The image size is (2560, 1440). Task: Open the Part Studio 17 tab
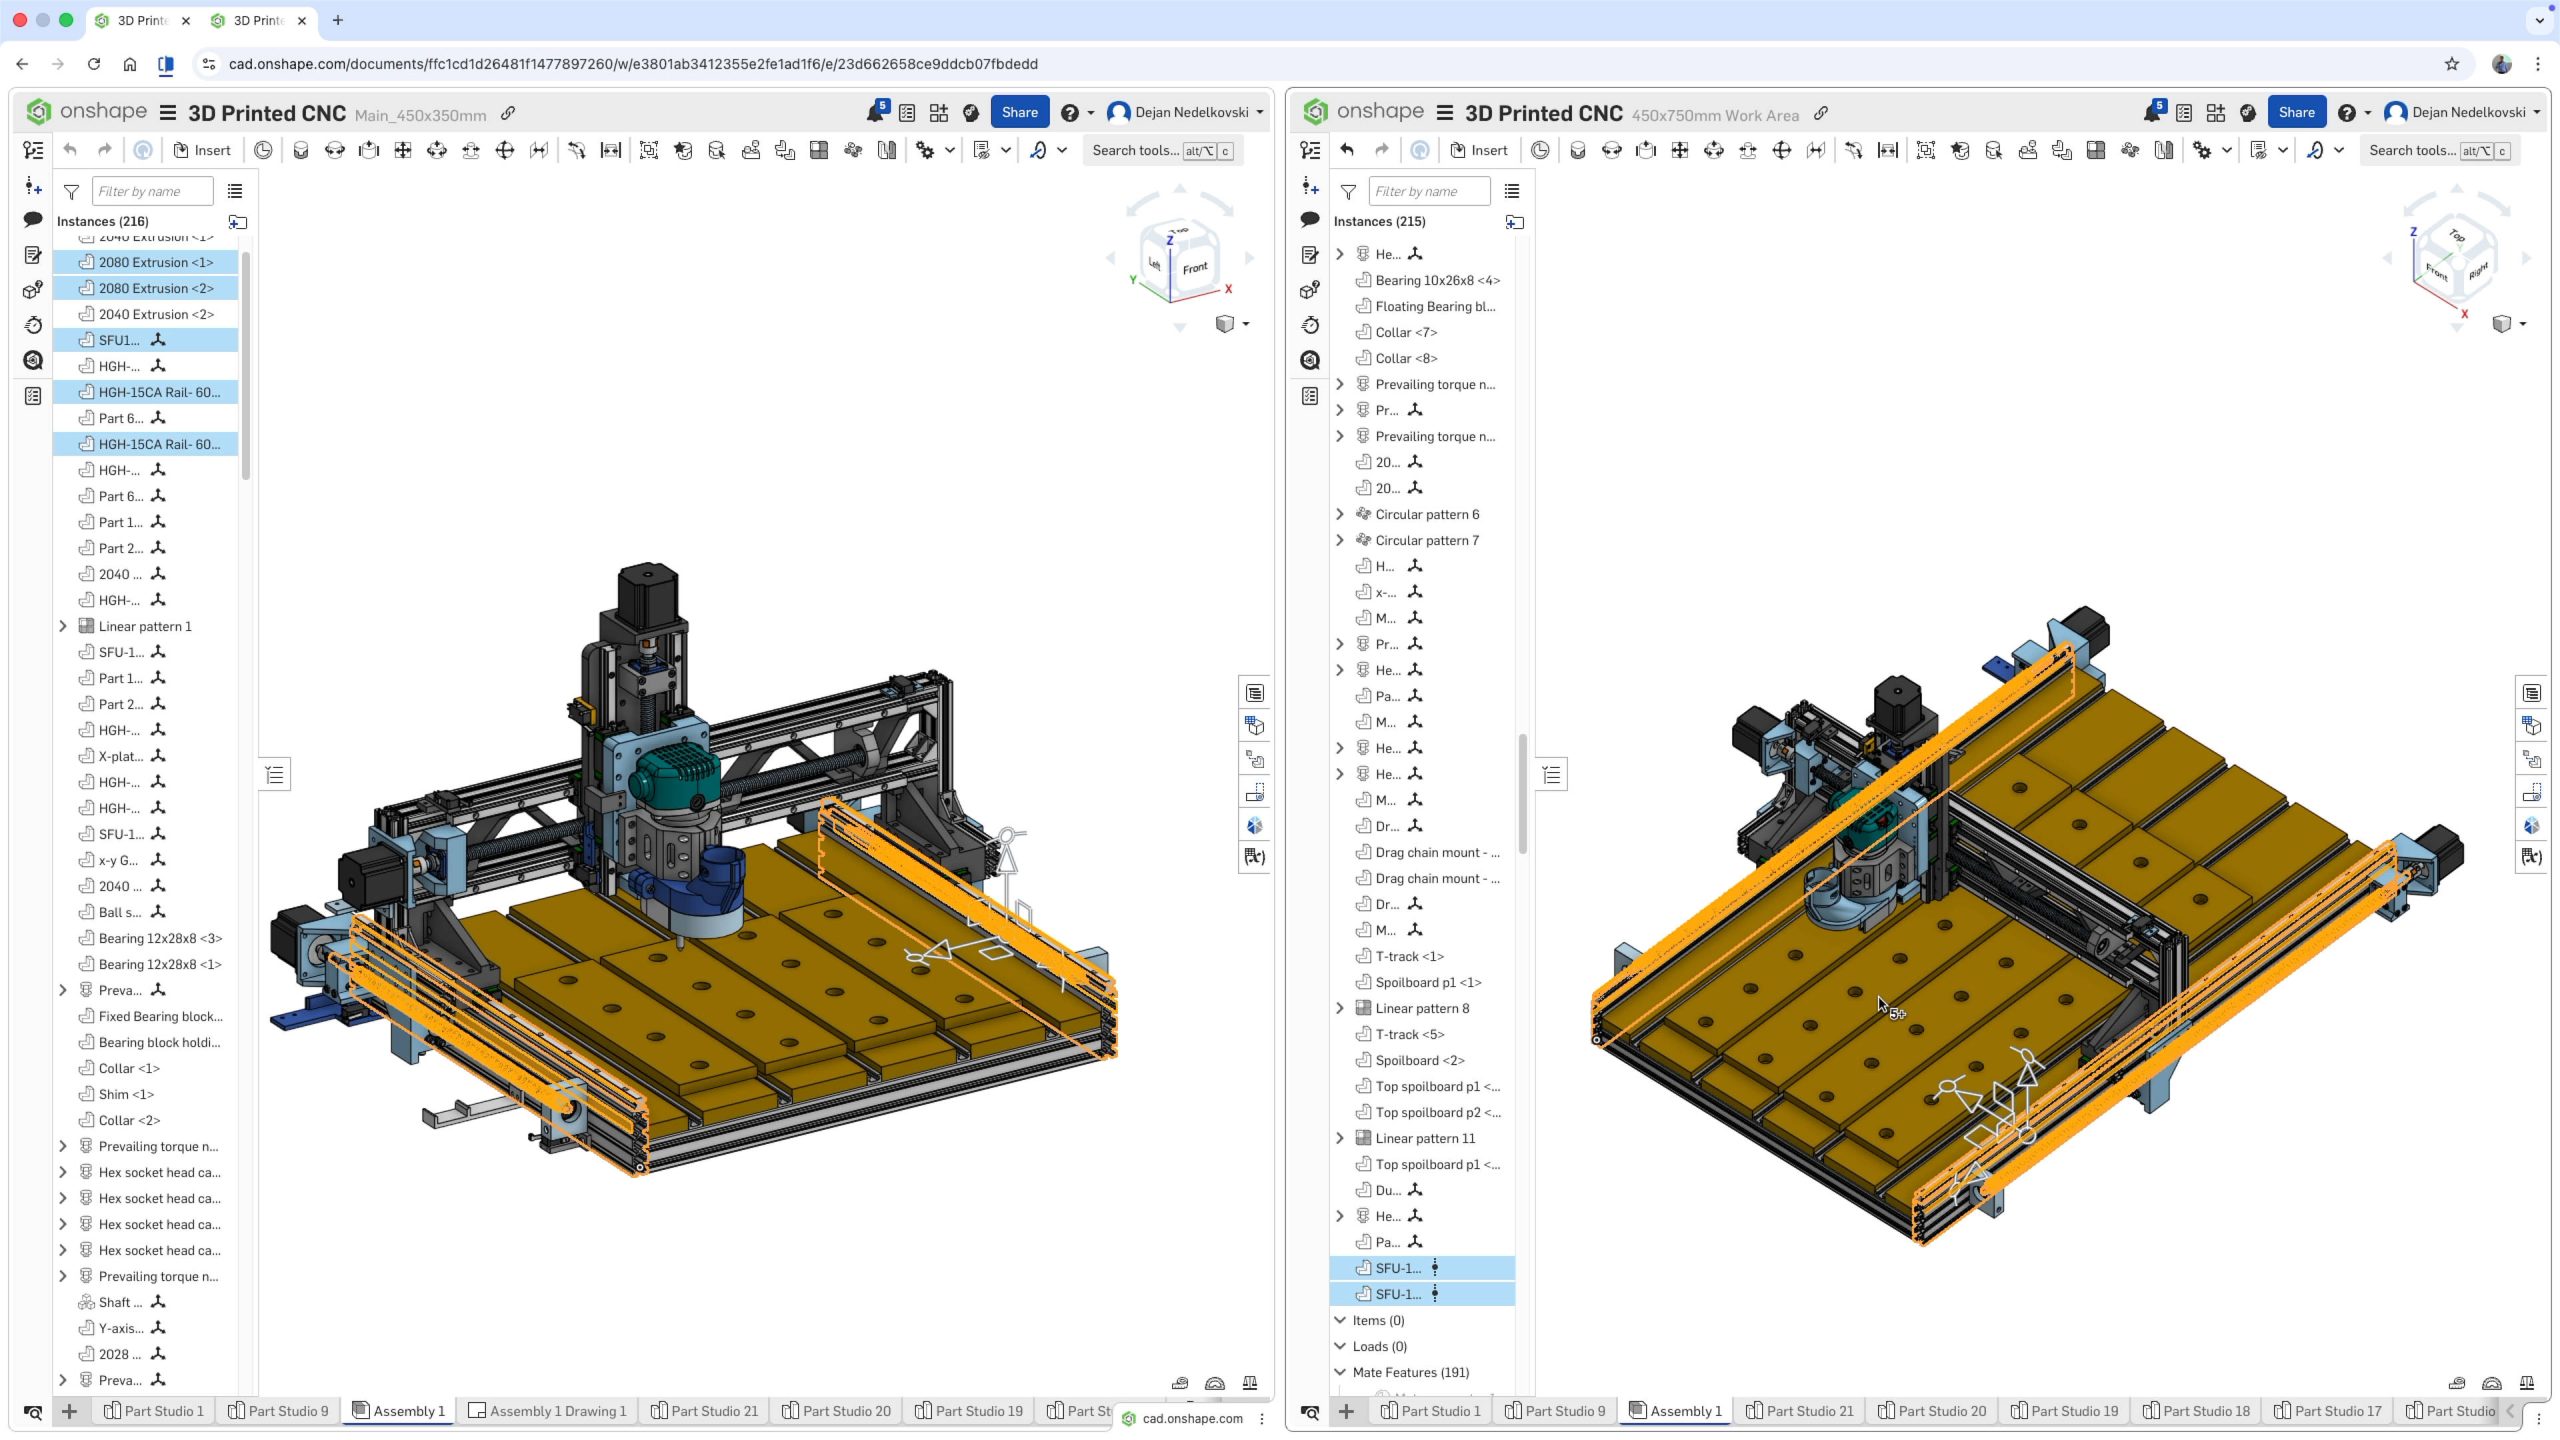[x=2327, y=1411]
